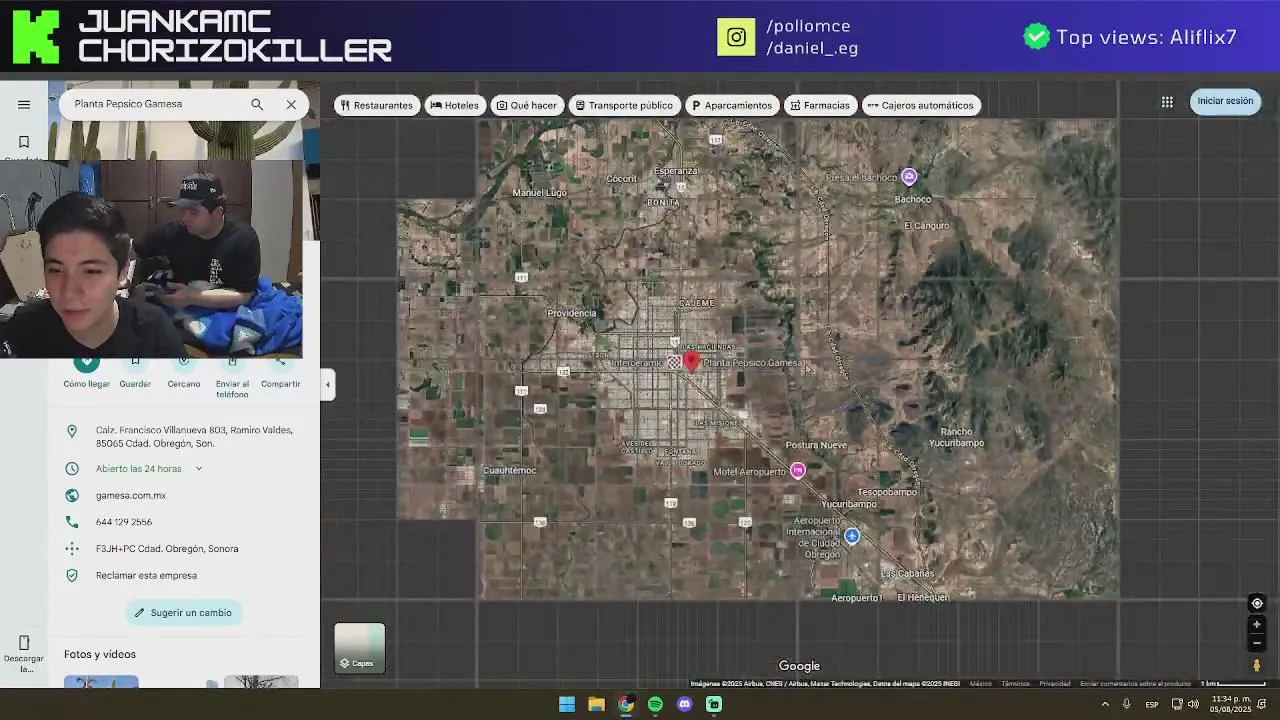The image size is (1280, 720).
Task: Collapse the side panel arrow
Action: [x=327, y=384]
